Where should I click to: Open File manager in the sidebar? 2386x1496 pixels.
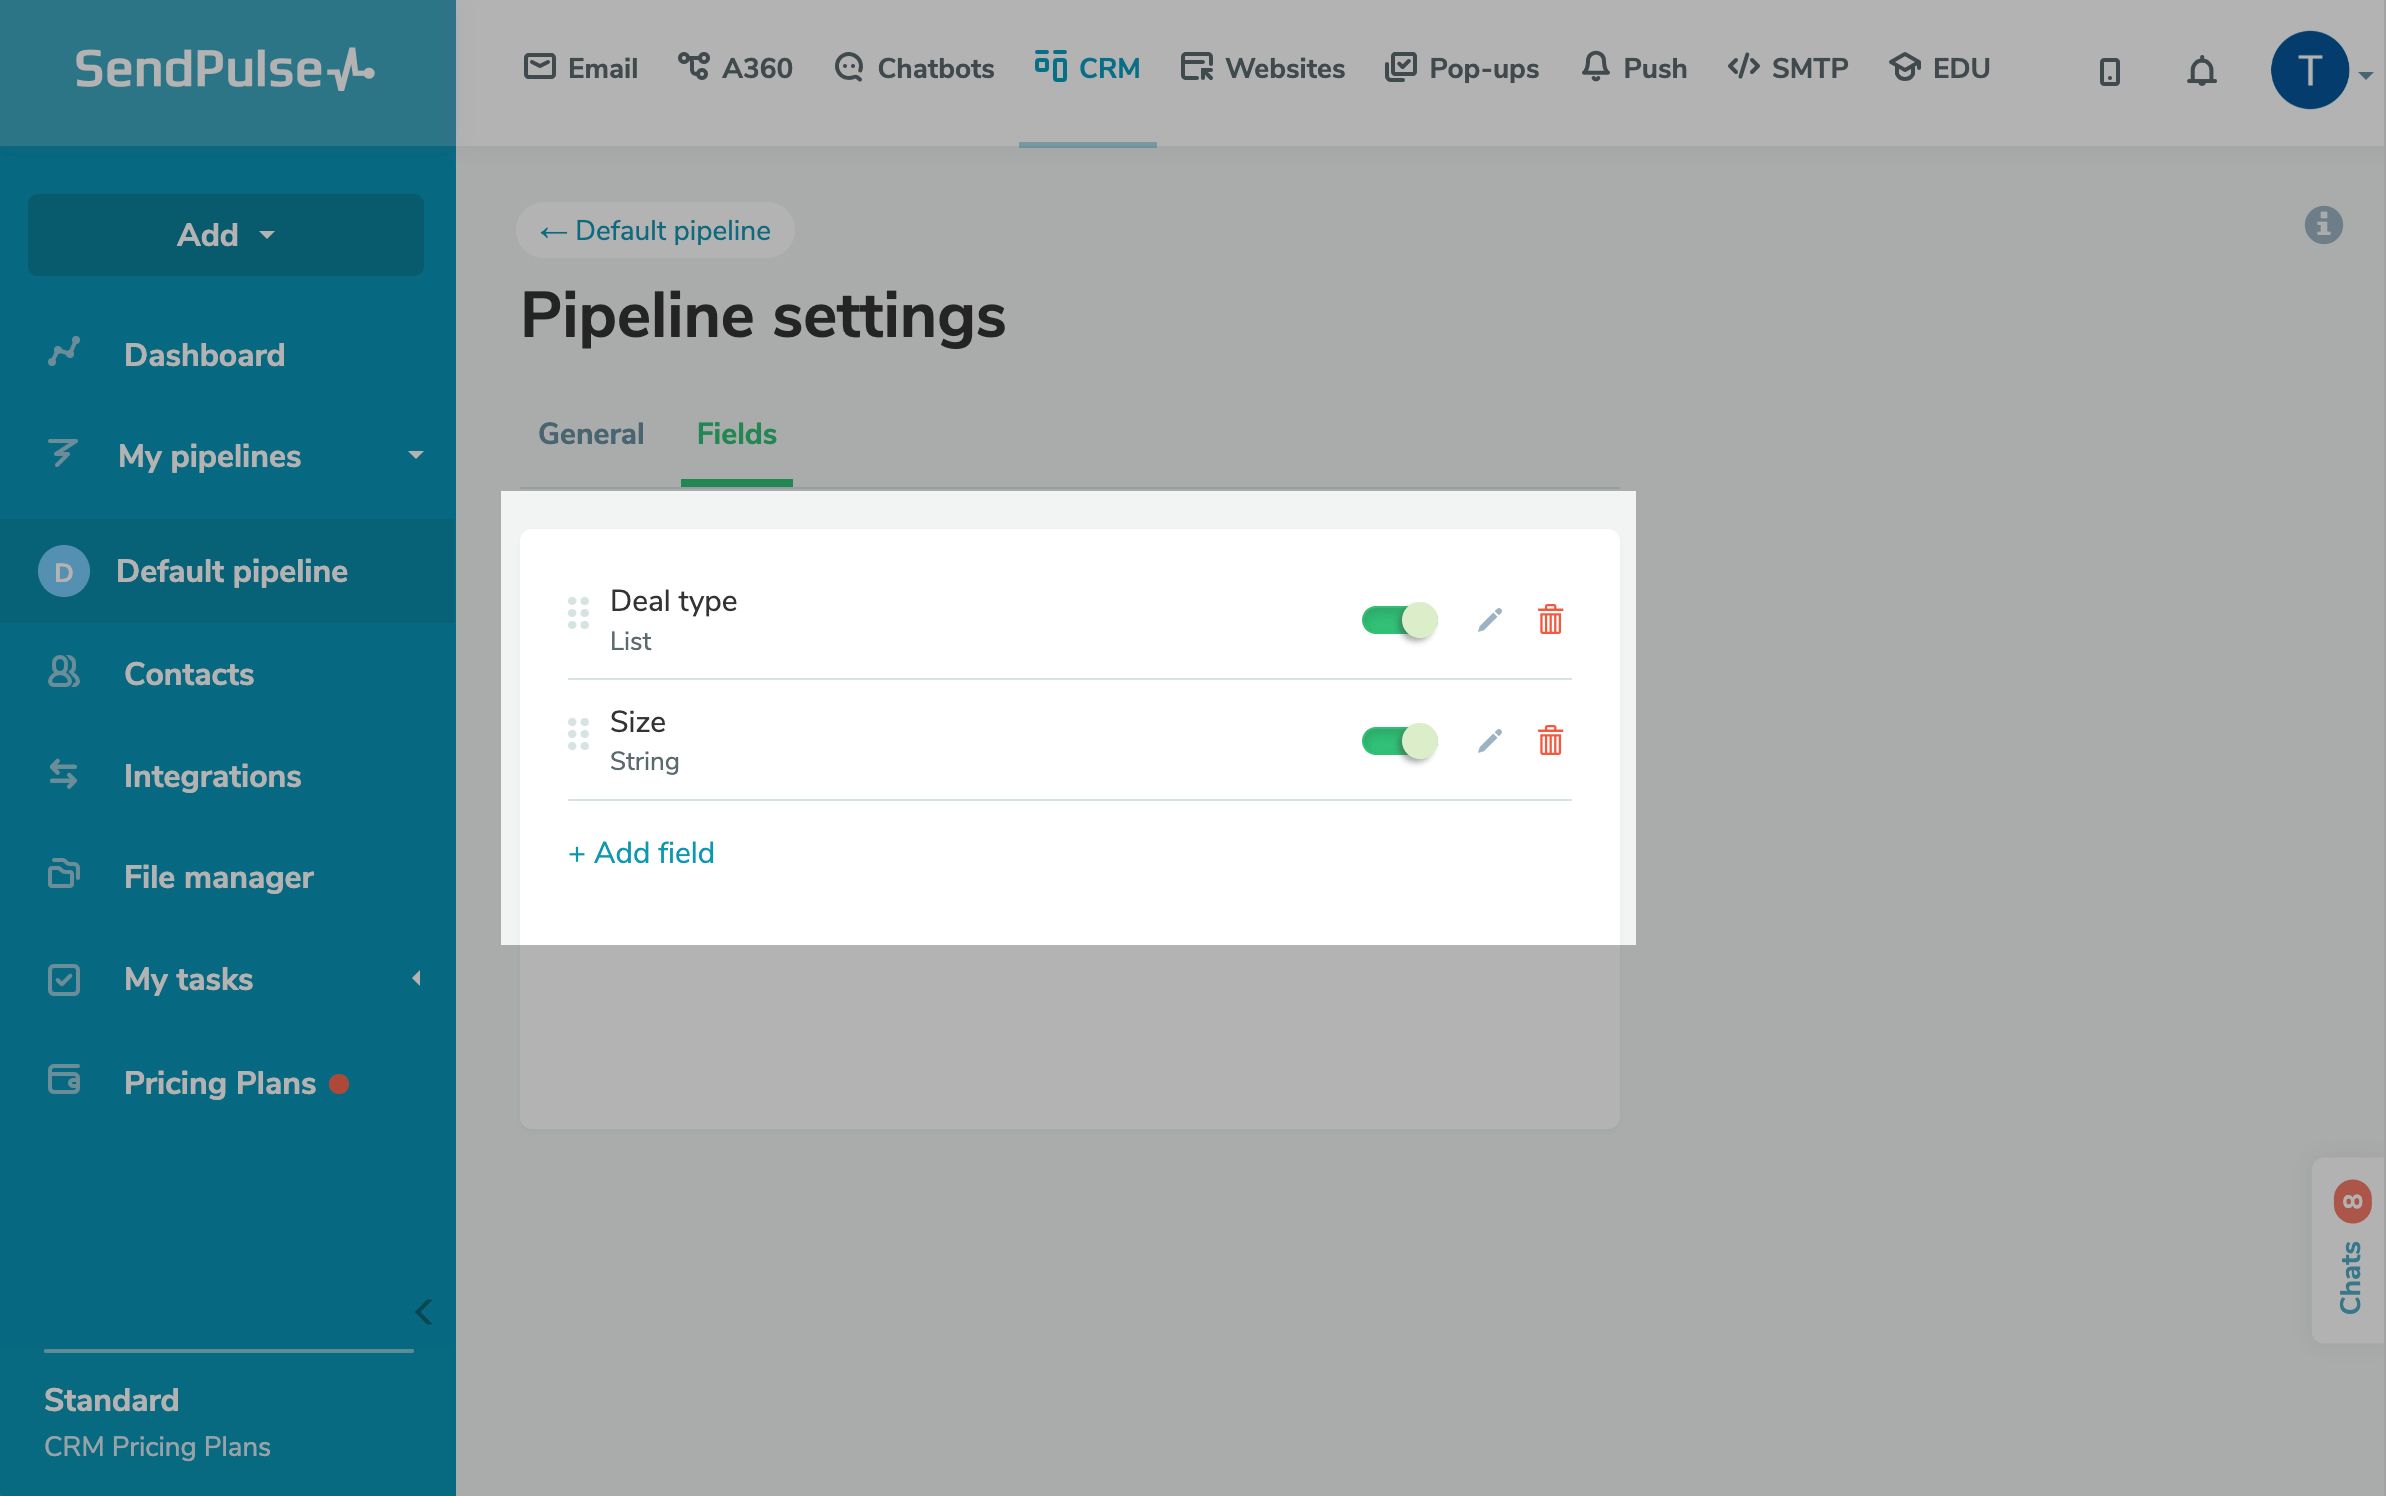tap(219, 877)
